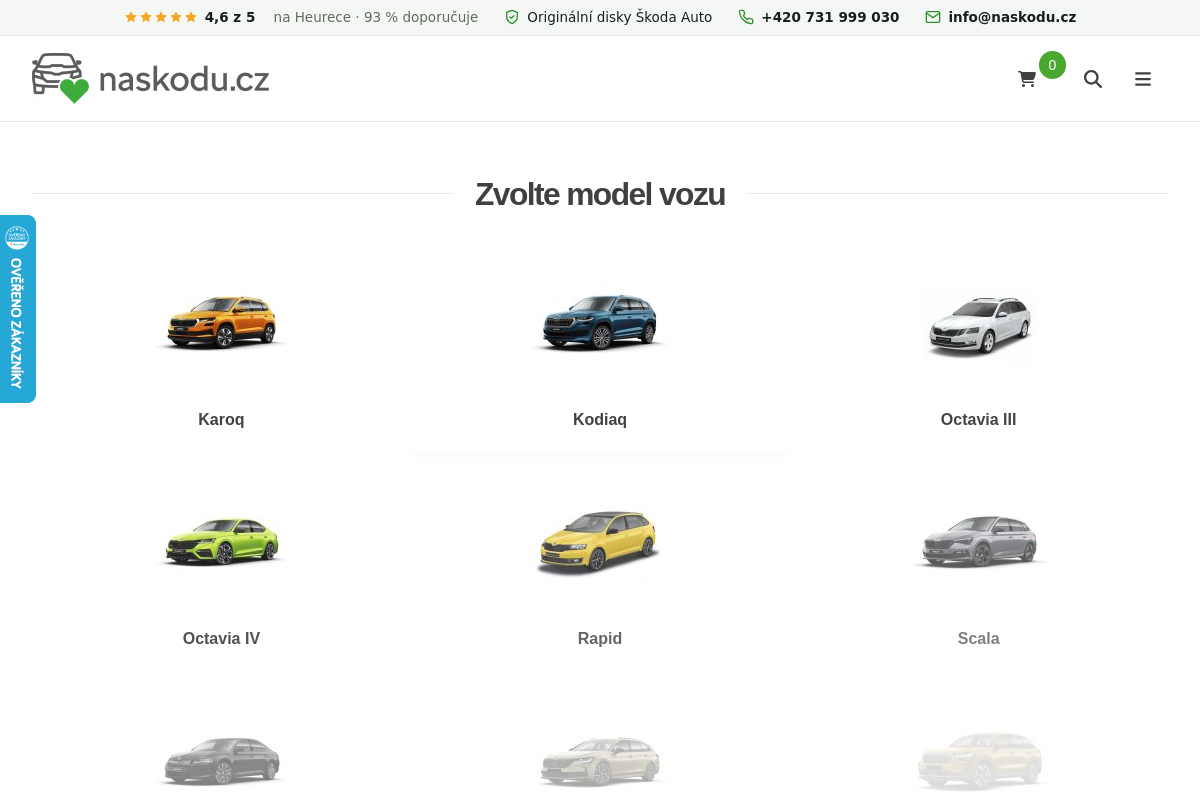
Task: Select the pale yellow SUV in bottom row
Action: (x=979, y=762)
